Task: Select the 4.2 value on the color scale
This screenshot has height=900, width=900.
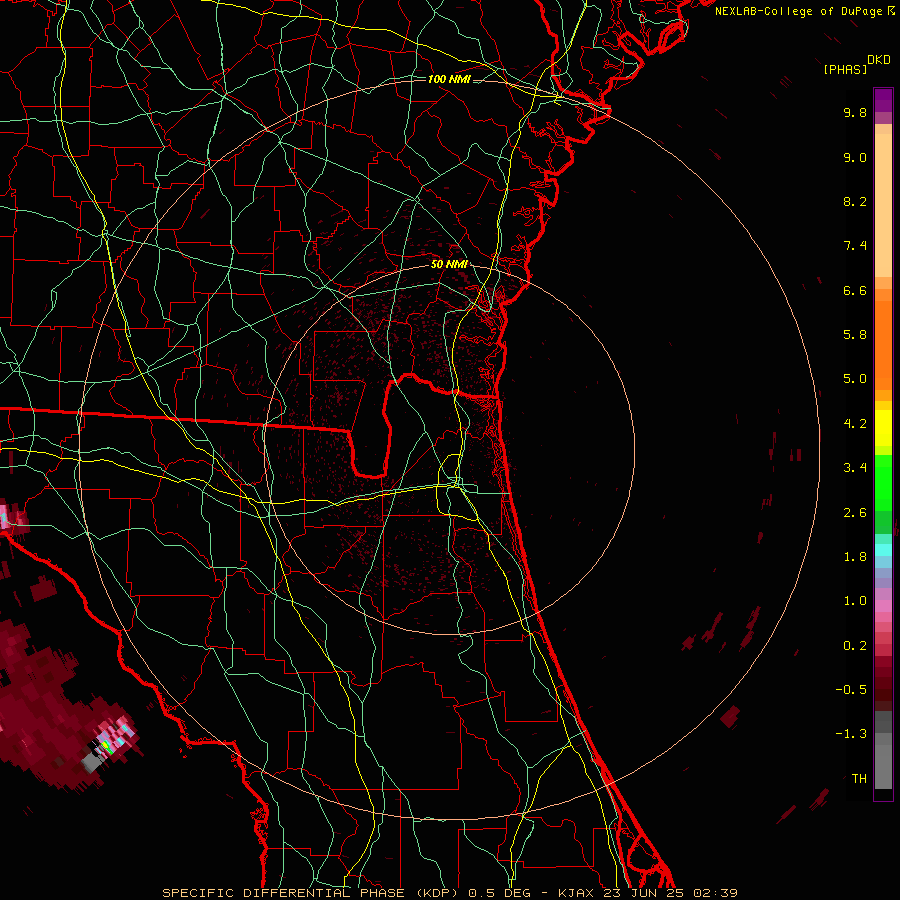Action: tap(855, 424)
